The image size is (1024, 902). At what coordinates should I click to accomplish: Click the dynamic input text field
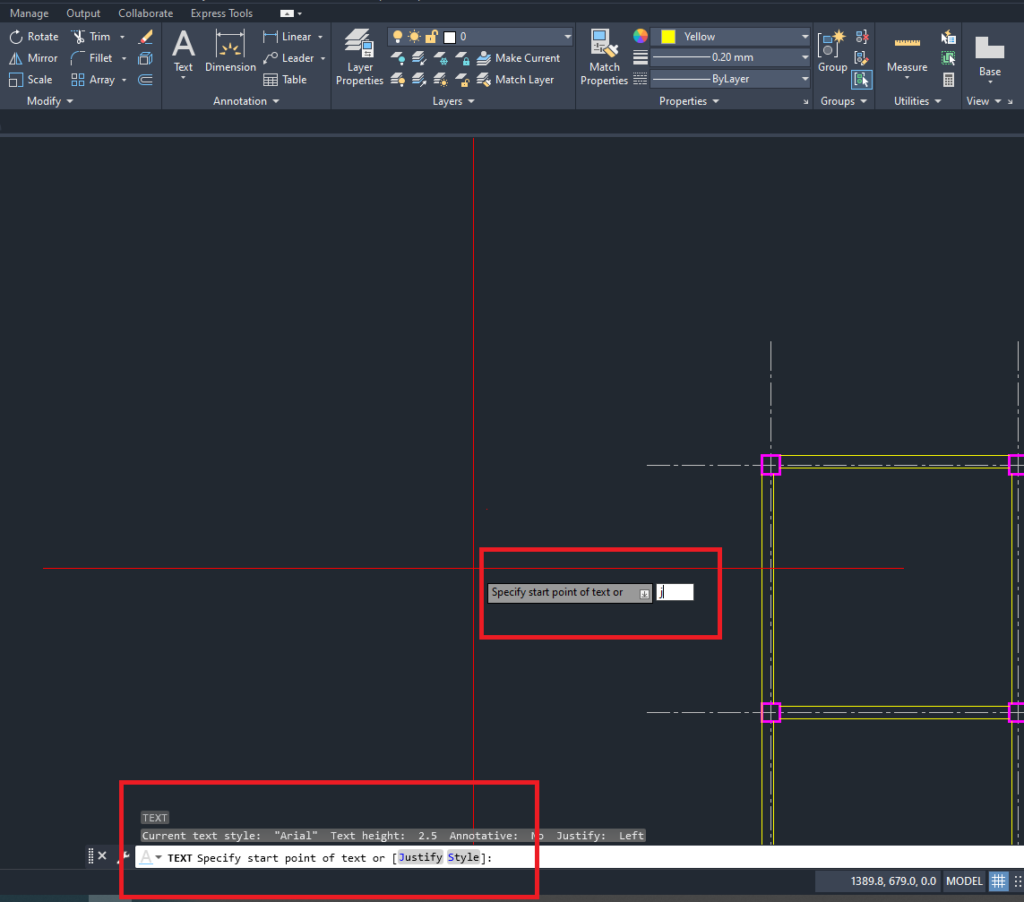tap(675, 592)
